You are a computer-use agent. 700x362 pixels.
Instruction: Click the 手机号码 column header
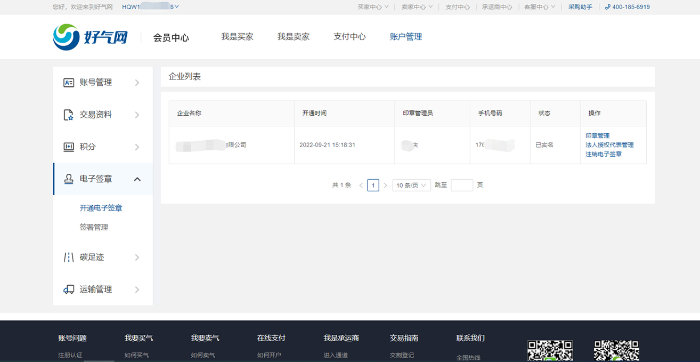490,113
